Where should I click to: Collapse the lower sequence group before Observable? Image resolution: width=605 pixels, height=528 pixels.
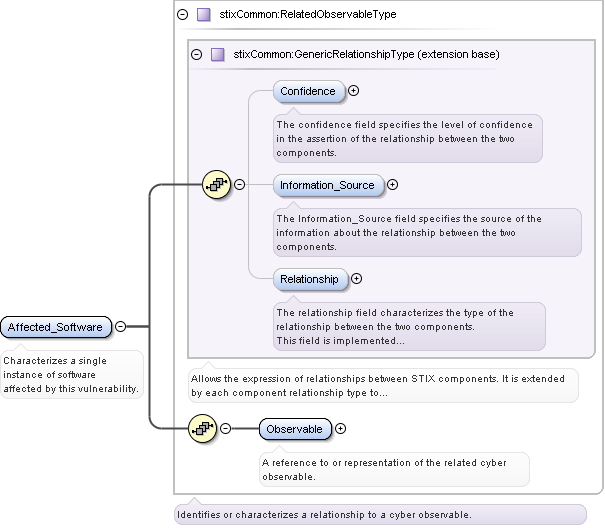(x=225, y=429)
